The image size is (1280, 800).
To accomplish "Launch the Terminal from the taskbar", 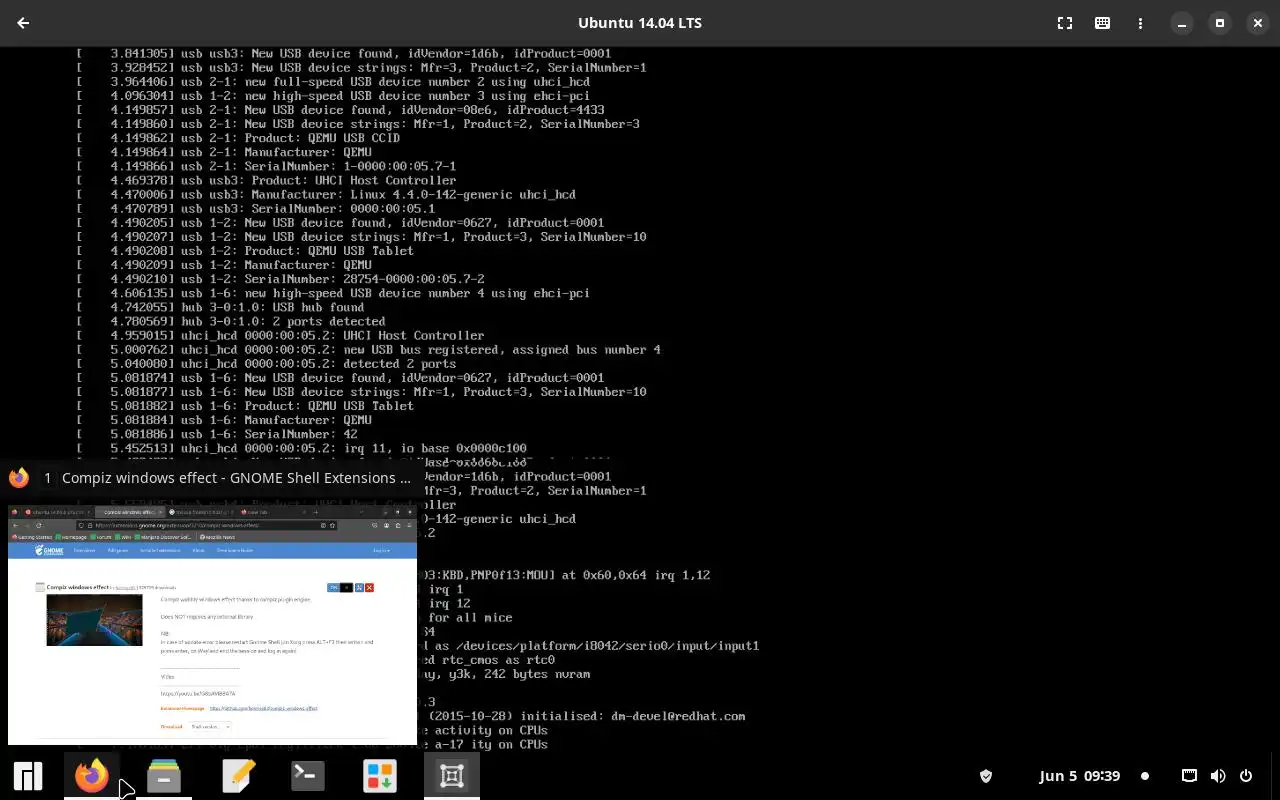I will (x=308, y=776).
